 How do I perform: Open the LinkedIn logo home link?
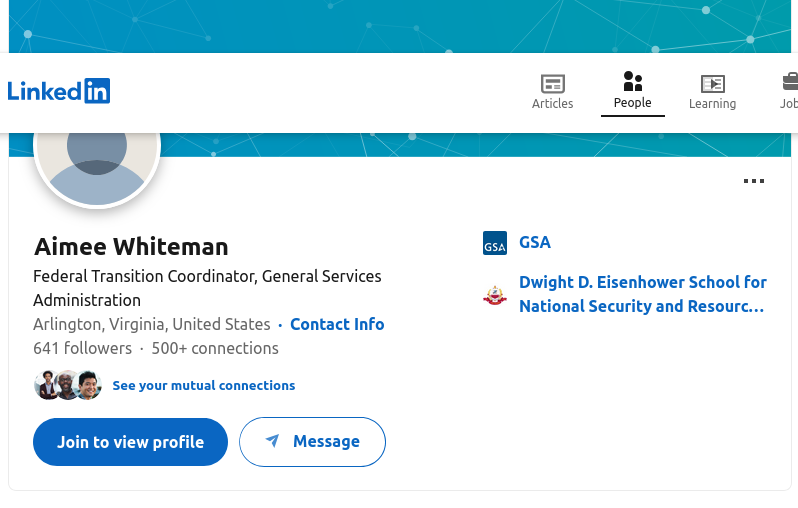(59, 91)
